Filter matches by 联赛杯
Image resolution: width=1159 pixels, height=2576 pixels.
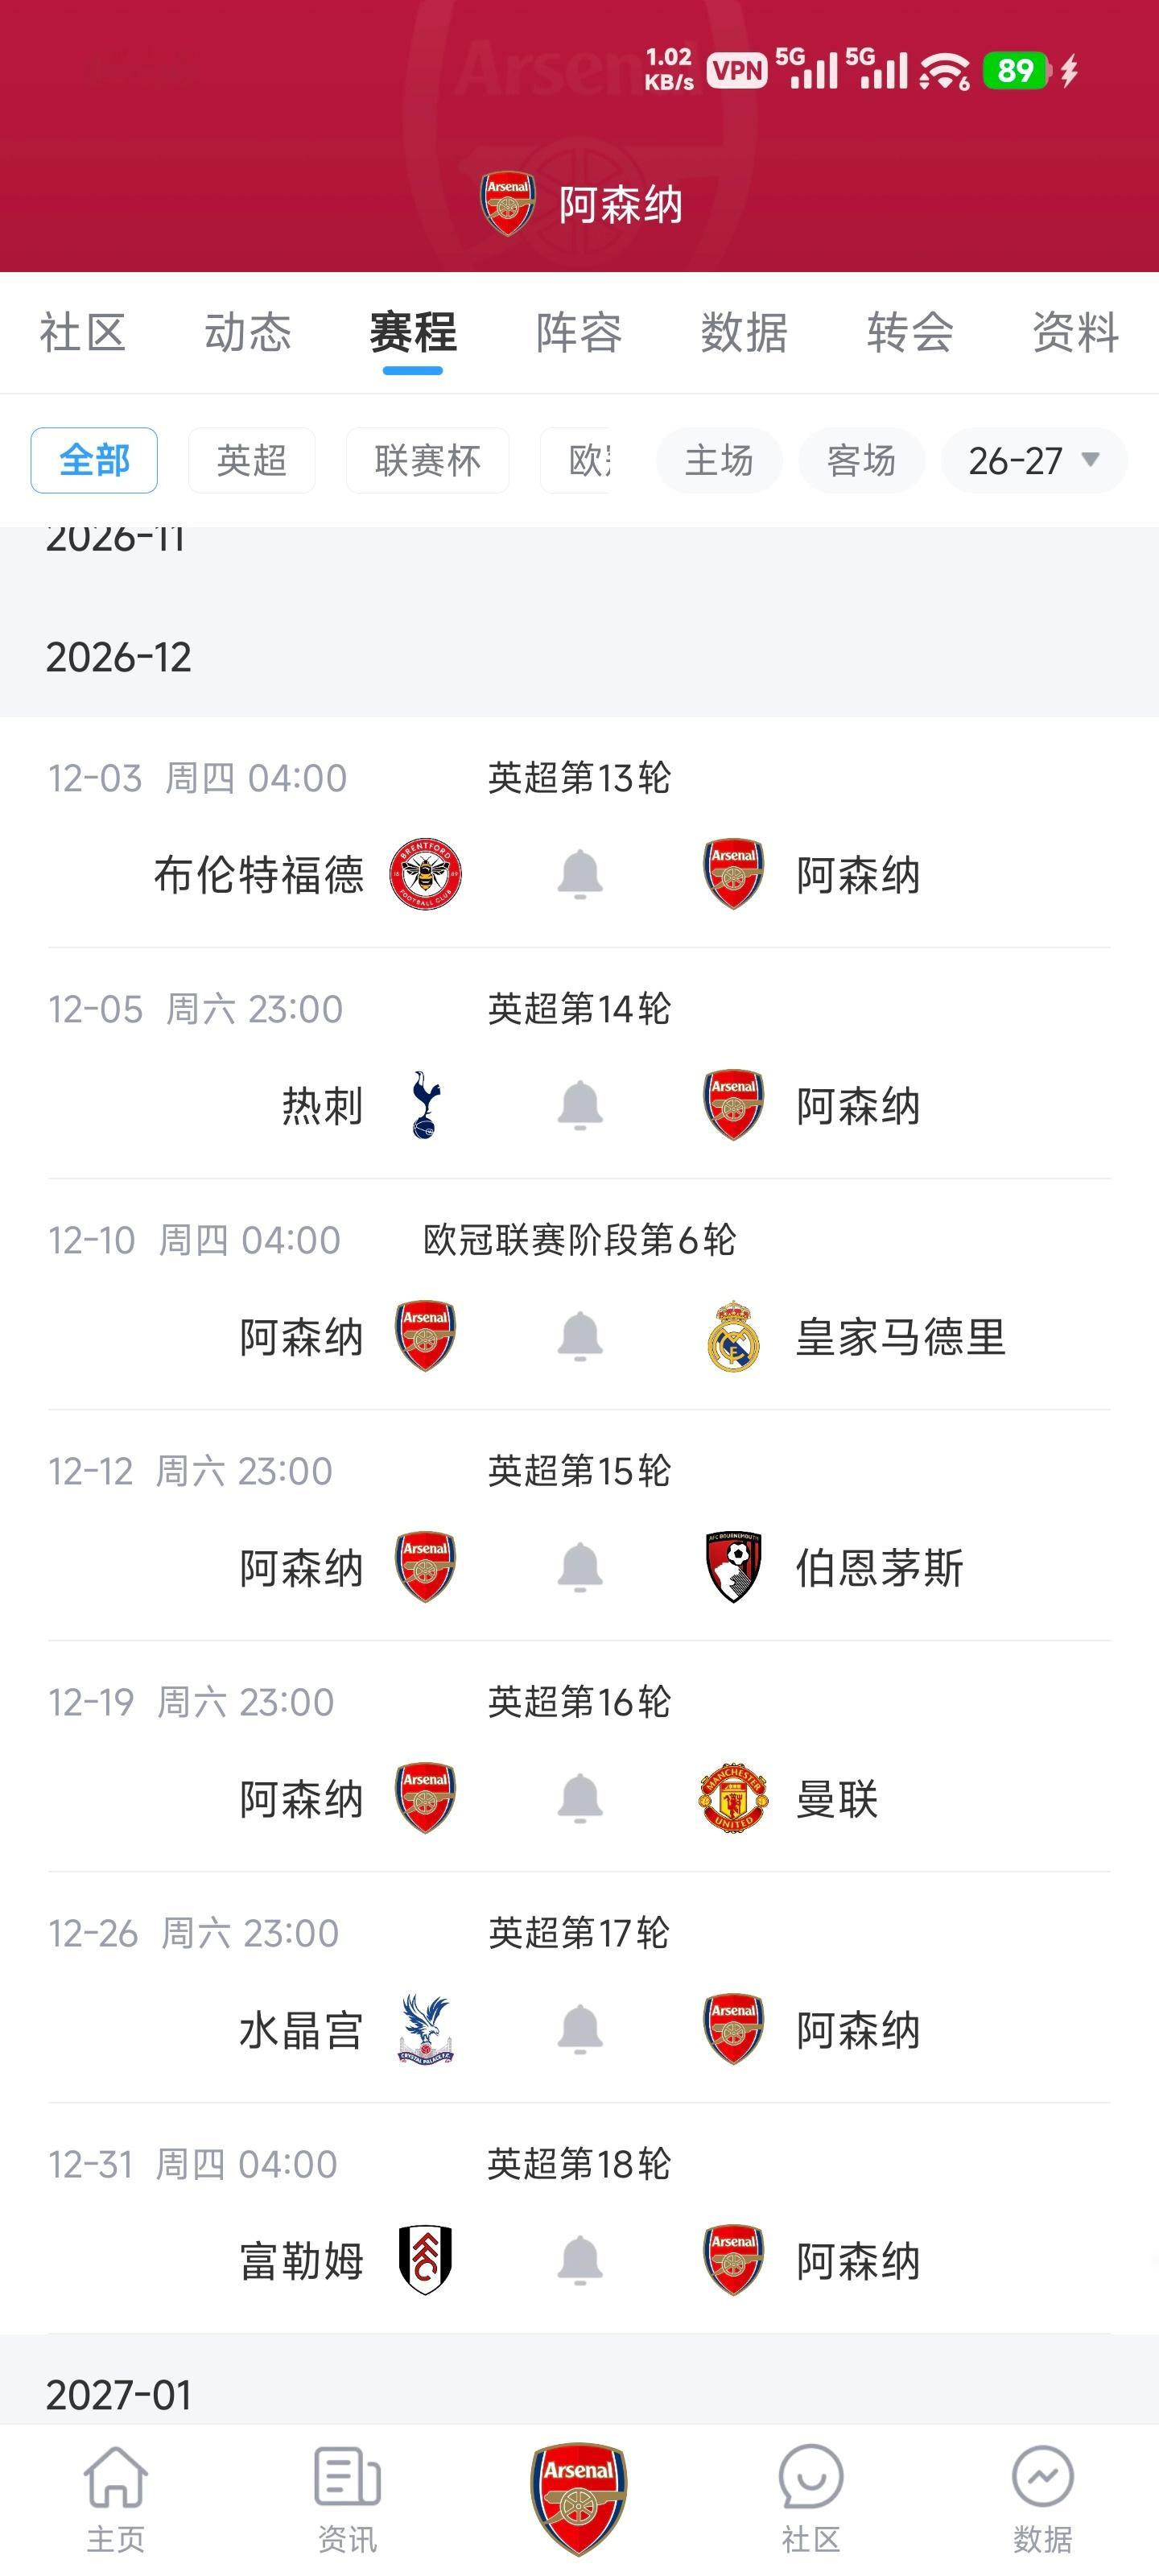point(428,460)
